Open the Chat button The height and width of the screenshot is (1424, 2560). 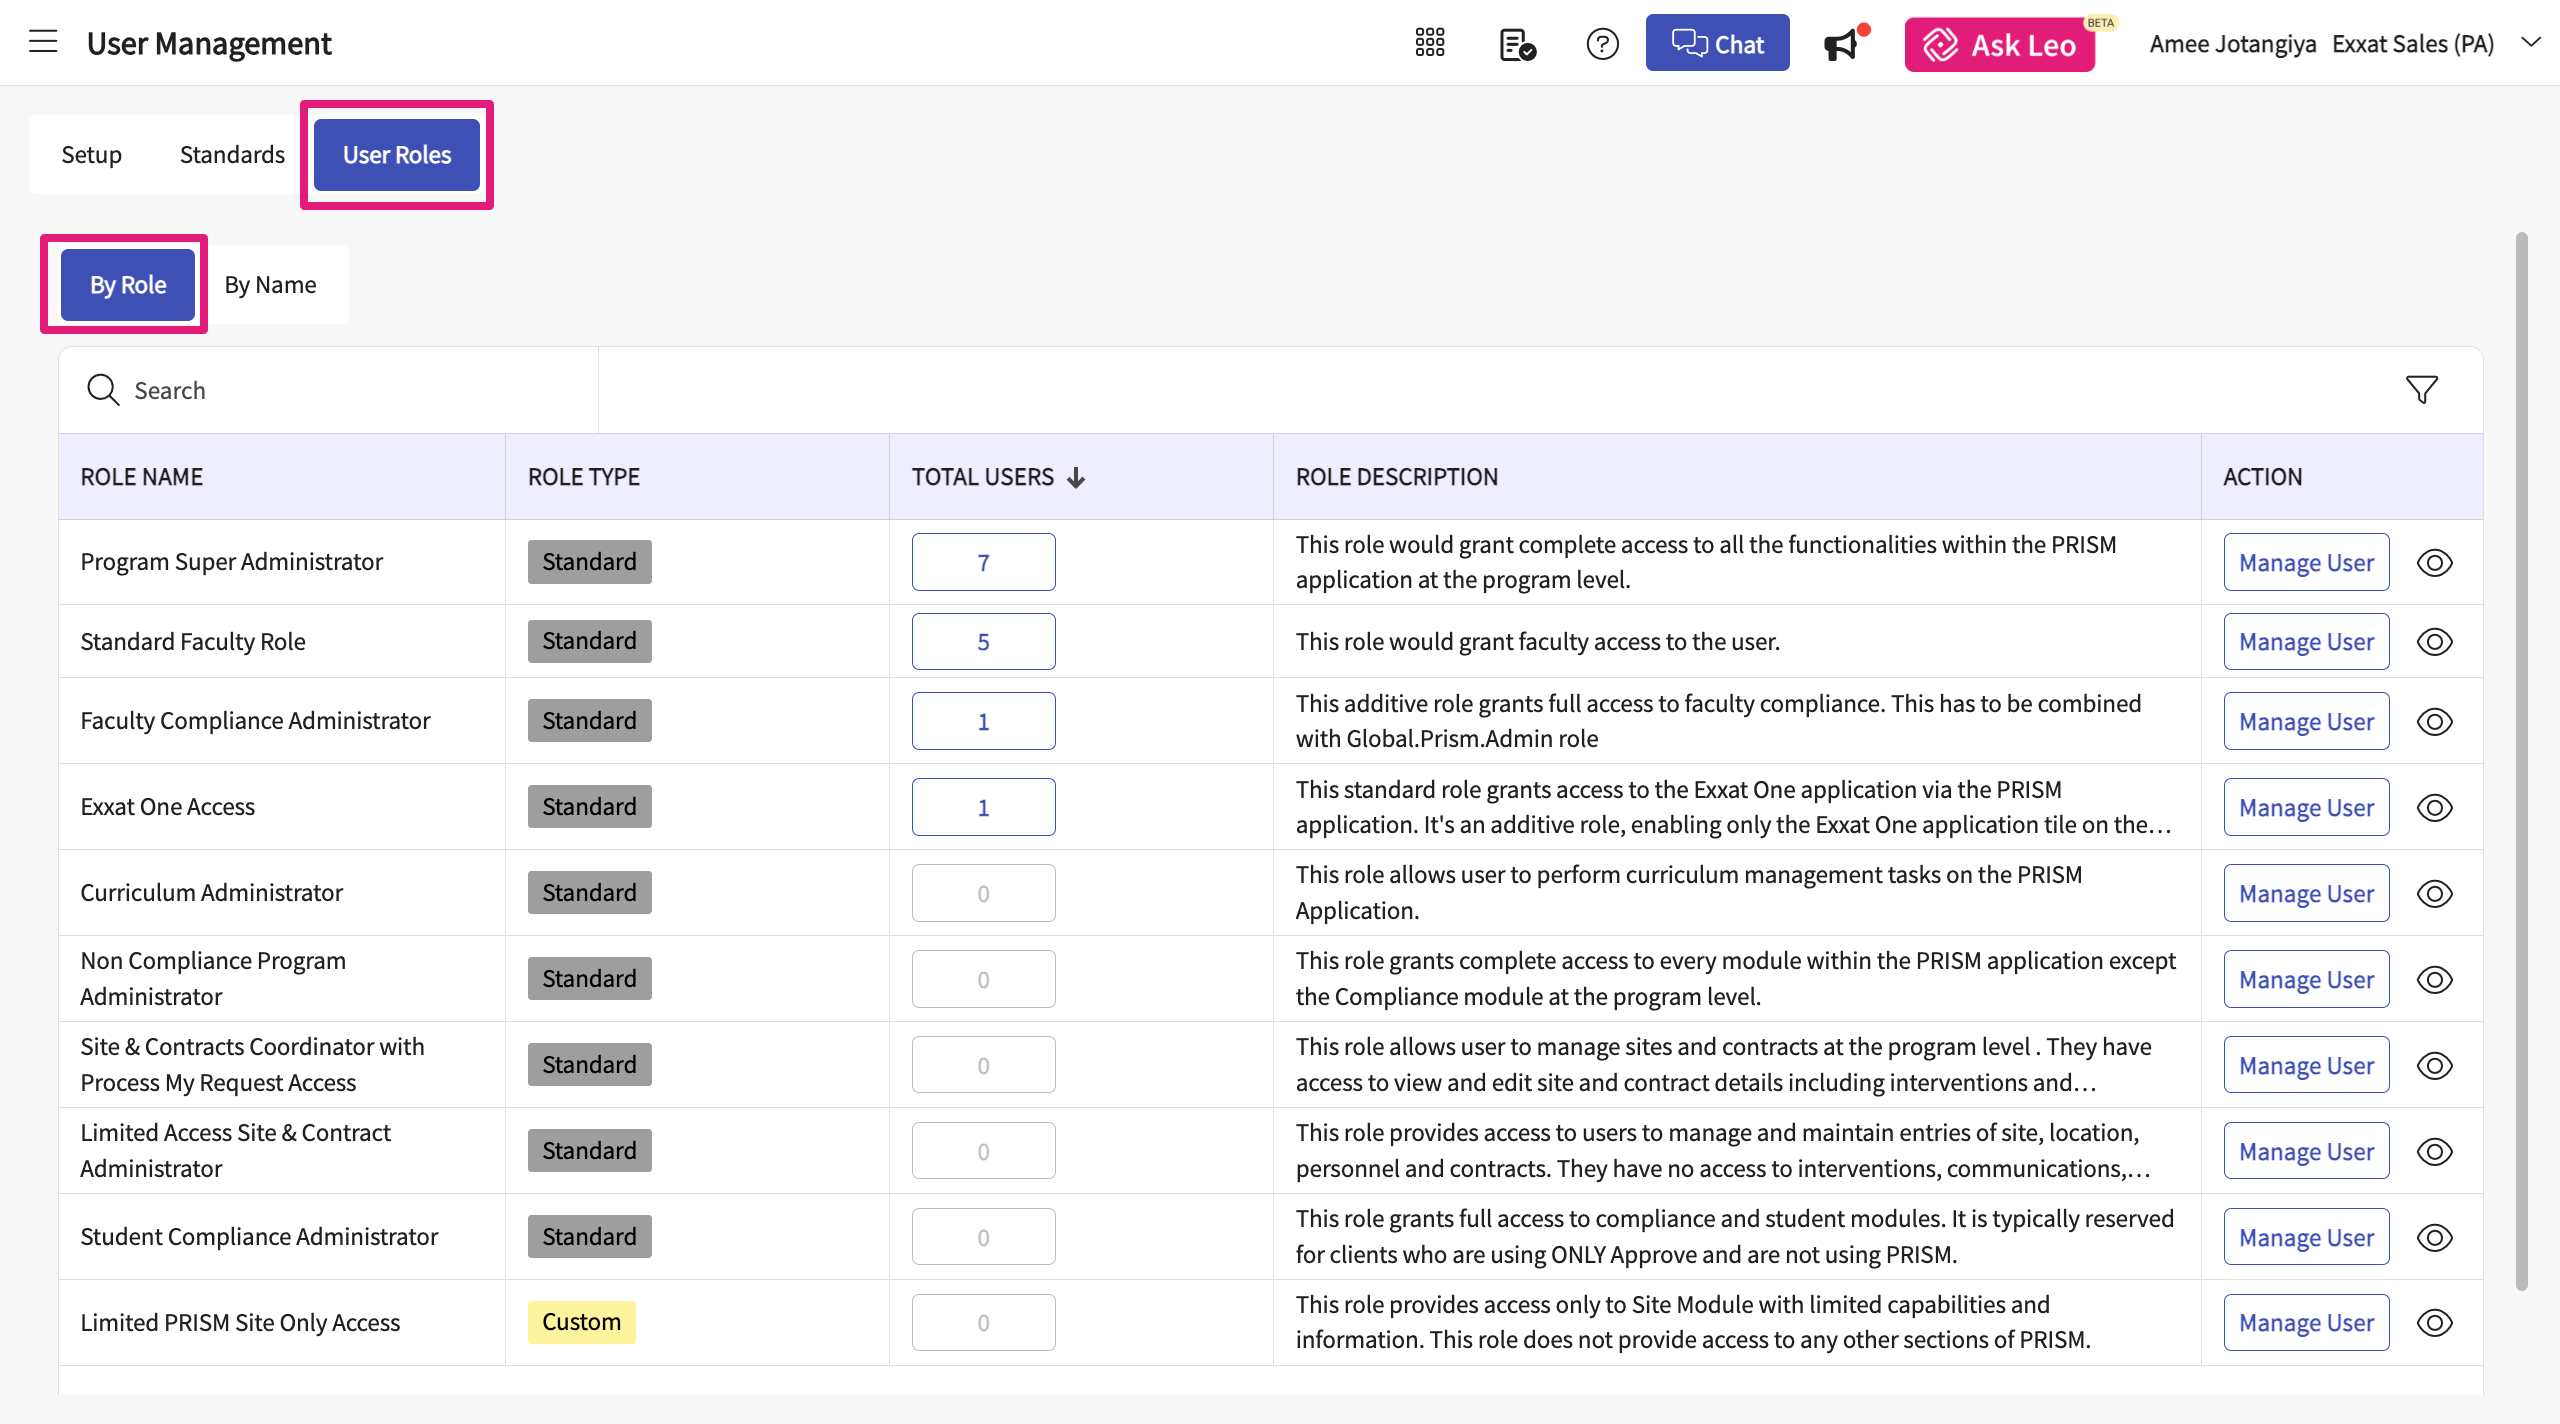click(x=1717, y=44)
